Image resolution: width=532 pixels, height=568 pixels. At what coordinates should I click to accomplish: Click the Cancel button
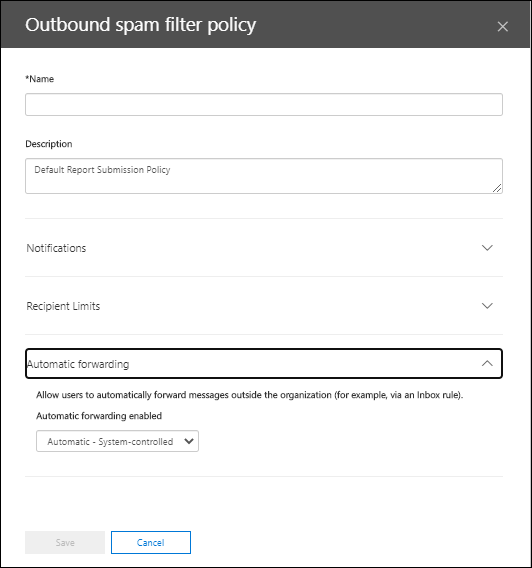151,542
